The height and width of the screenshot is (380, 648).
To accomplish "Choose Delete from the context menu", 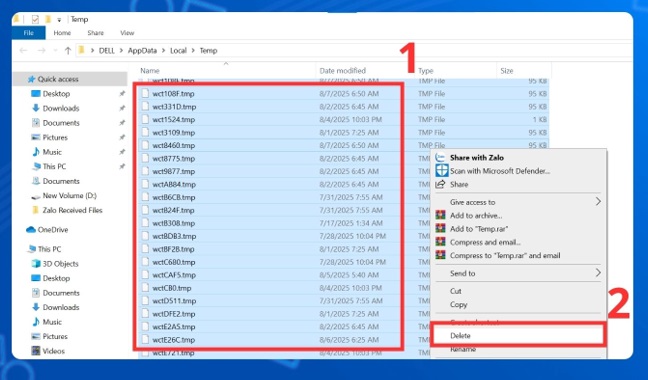I will tap(460, 335).
